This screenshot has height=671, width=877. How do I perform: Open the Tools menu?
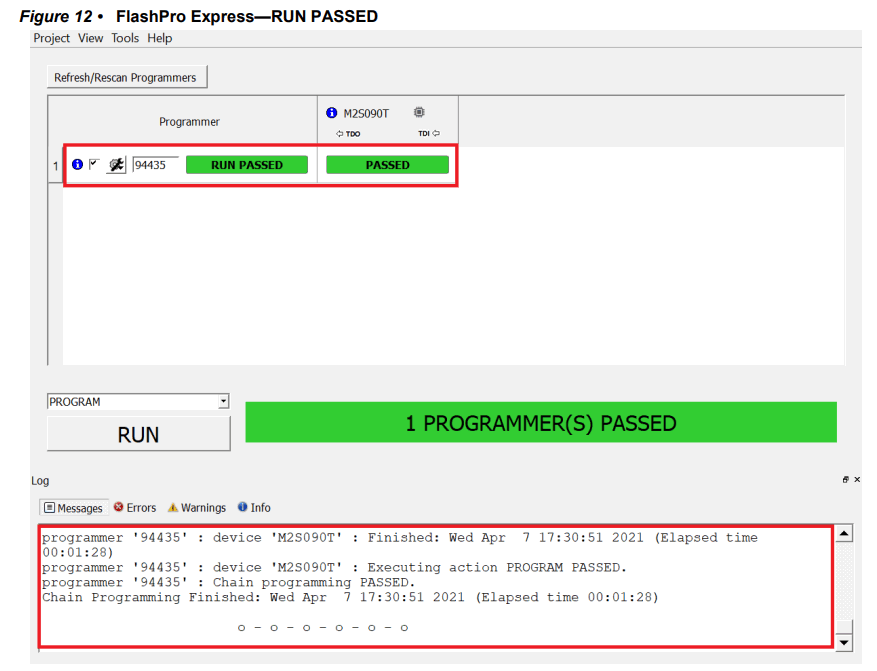(124, 38)
